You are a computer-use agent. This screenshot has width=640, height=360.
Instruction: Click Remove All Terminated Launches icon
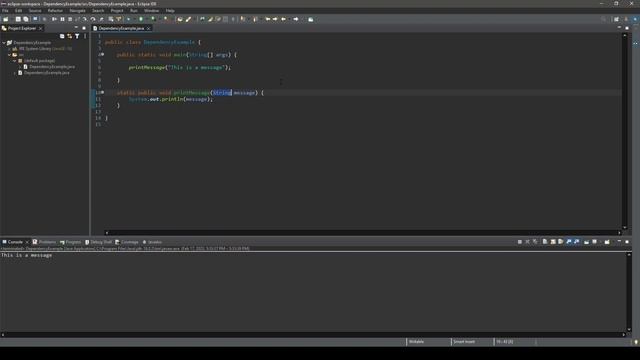pos(535,242)
